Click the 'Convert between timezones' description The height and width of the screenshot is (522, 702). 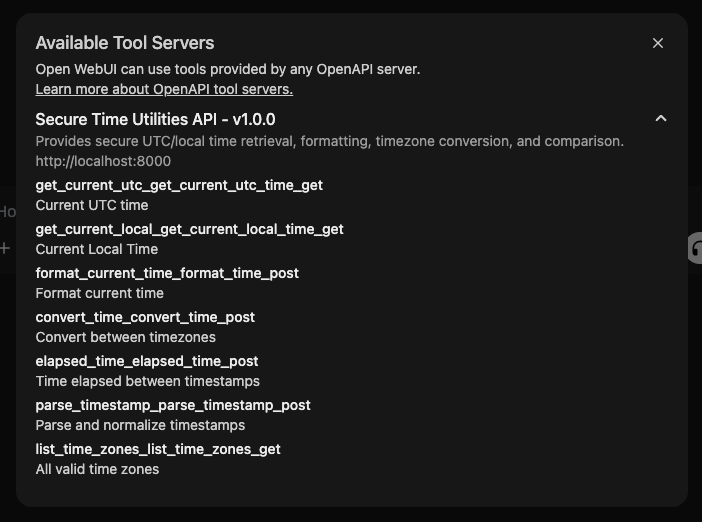tap(126, 337)
